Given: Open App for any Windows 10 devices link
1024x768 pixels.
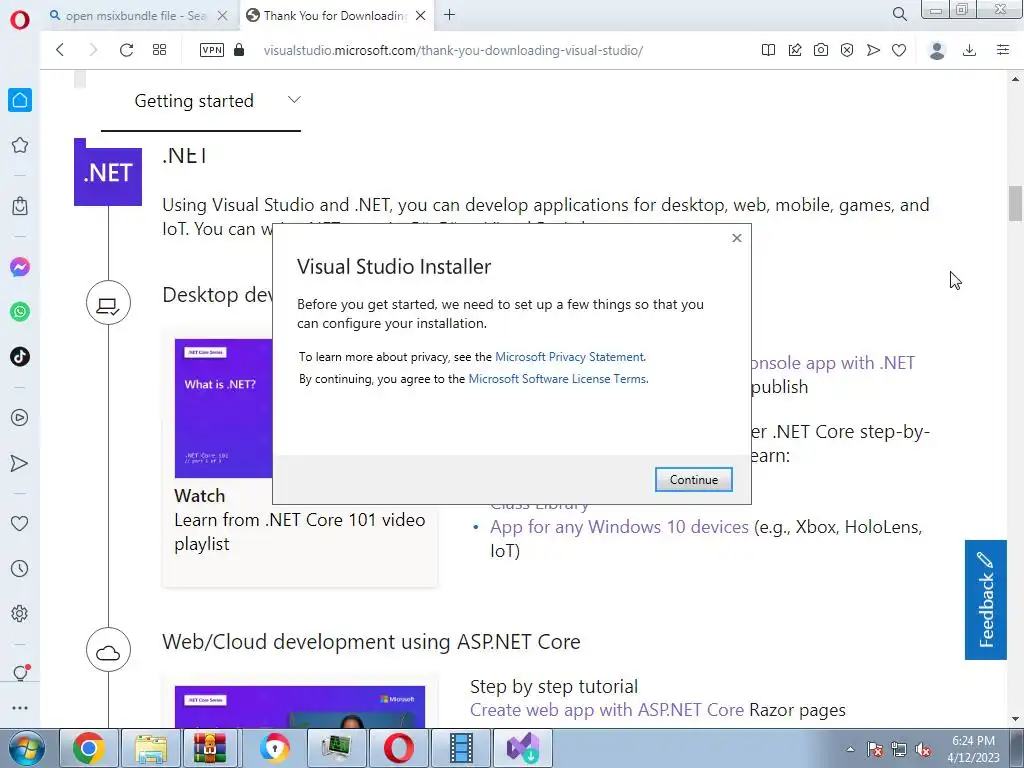Looking at the screenshot, I should [619, 527].
